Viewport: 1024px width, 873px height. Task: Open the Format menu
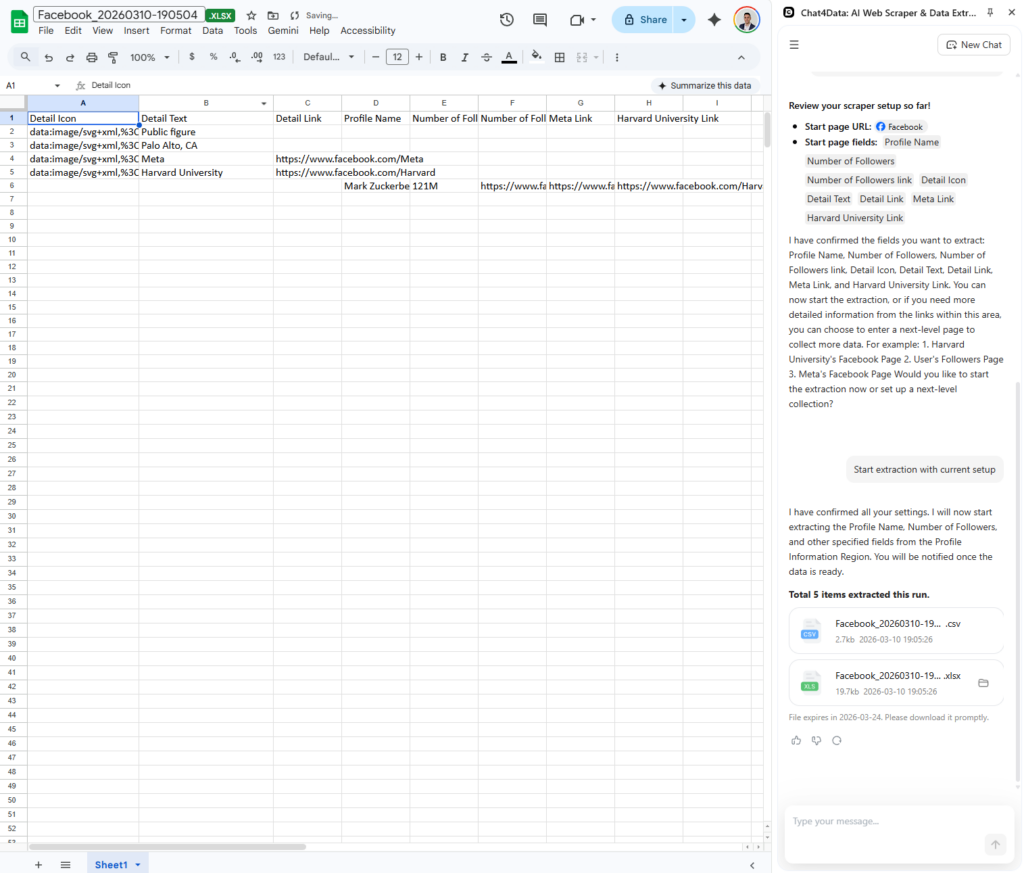176,31
